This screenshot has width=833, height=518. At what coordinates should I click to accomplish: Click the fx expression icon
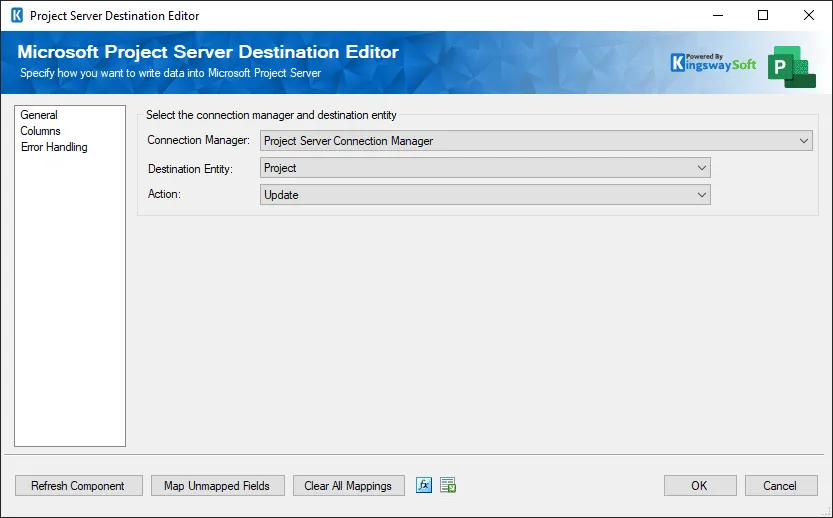424,485
